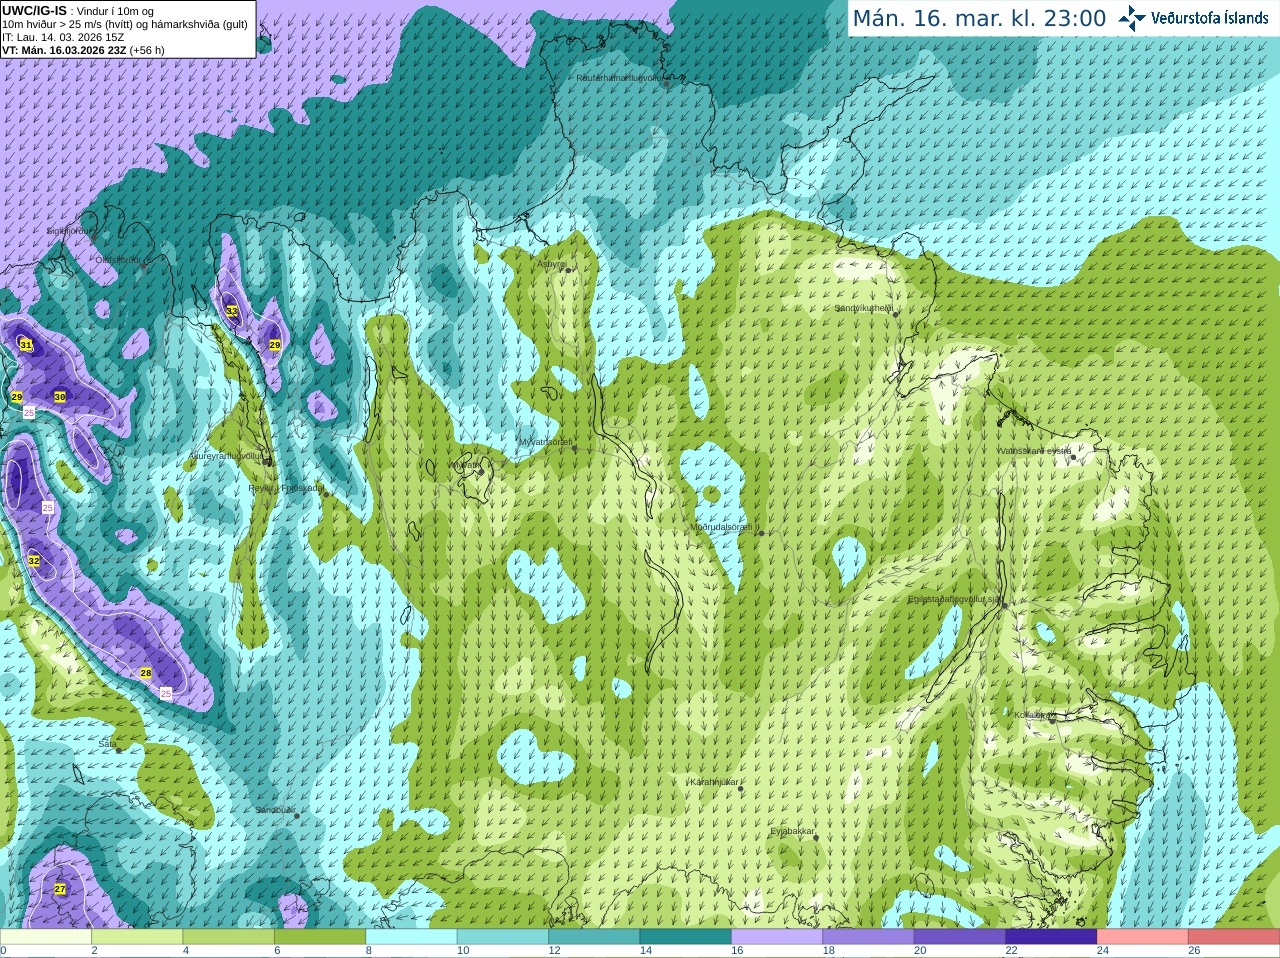
Task: Pick the 24–26 m/s pink swatch
Action: 1143,937
